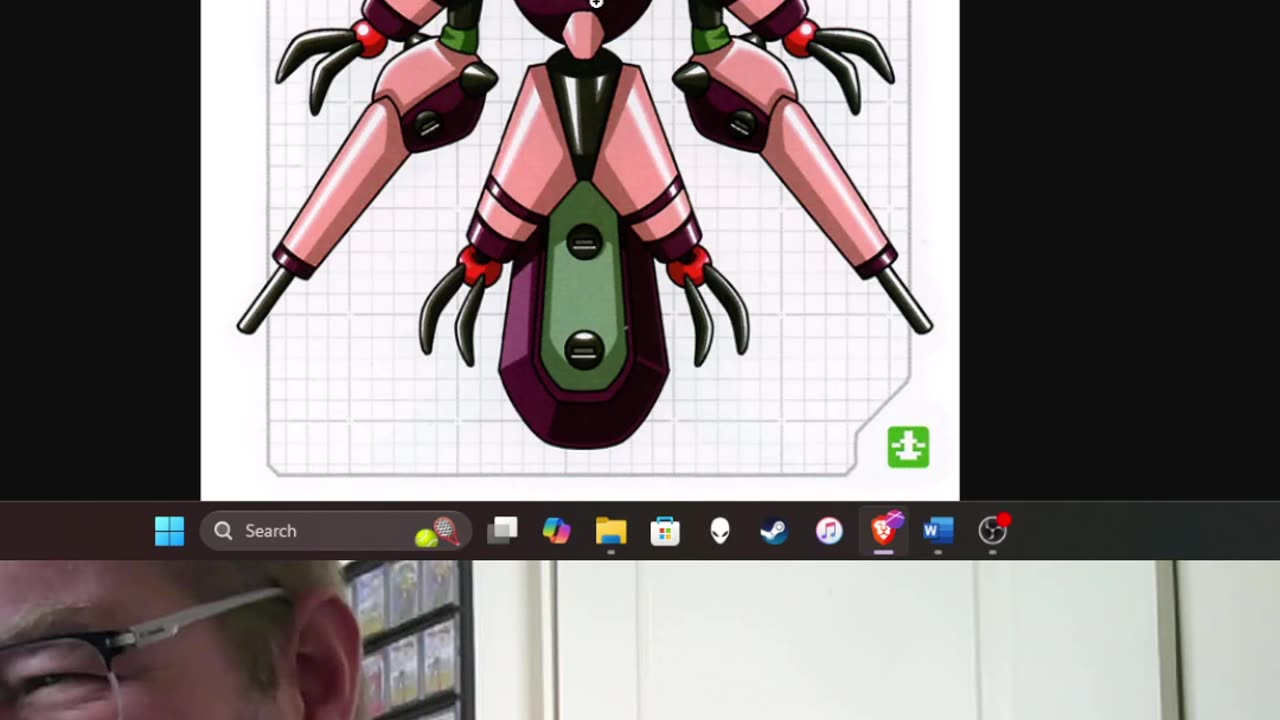The width and height of the screenshot is (1280, 720).
Task: Open Task View from the taskbar
Action: pyautogui.click(x=502, y=531)
